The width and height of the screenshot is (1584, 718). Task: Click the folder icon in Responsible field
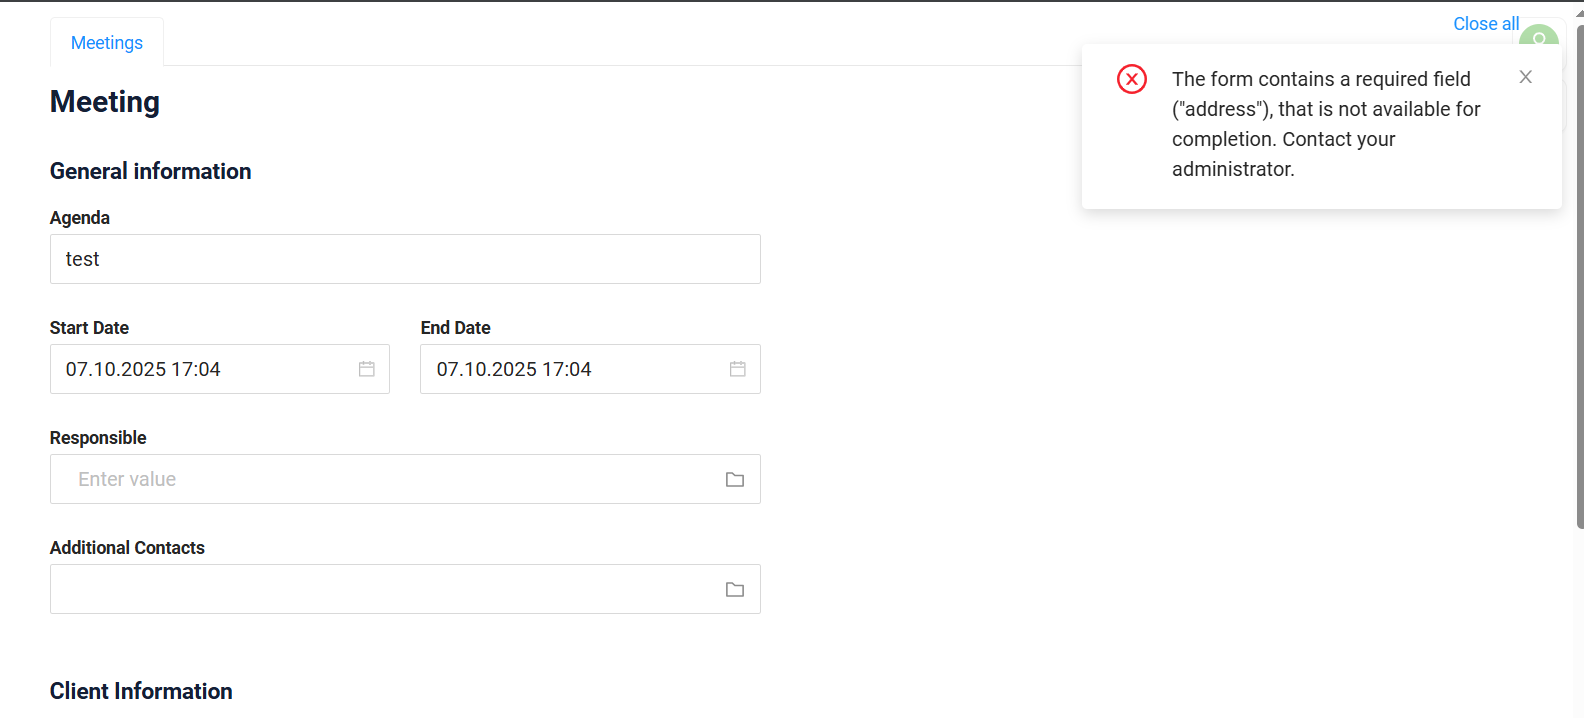click(735, 480)
